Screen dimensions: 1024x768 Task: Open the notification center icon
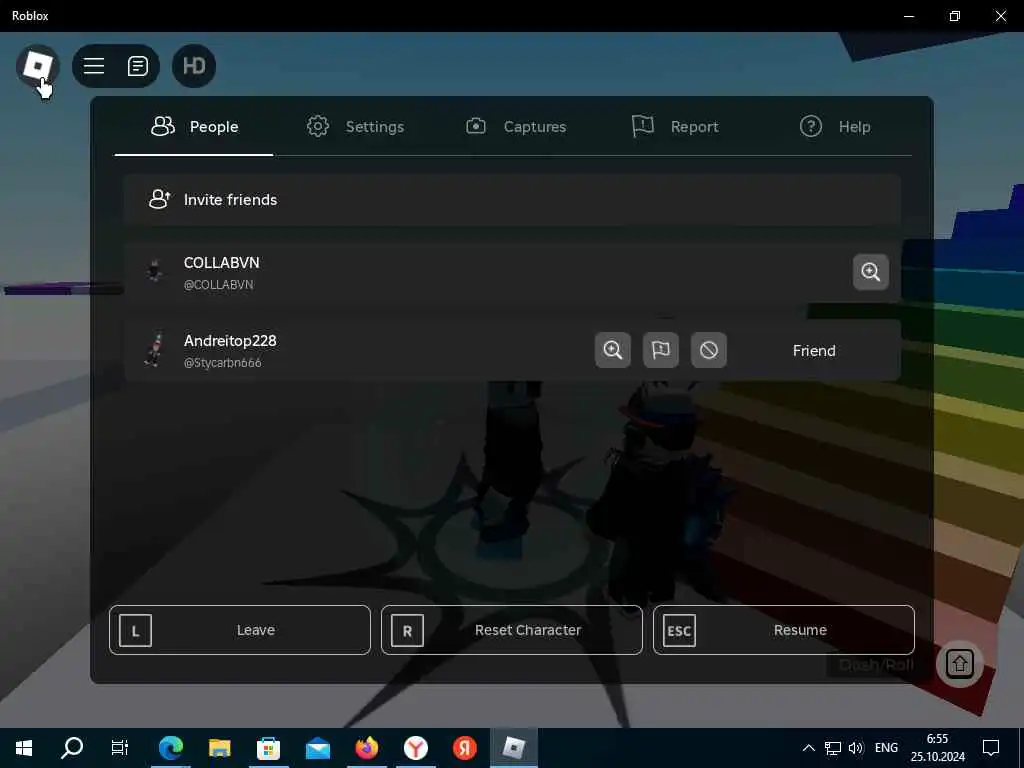[x=991, y=748]
